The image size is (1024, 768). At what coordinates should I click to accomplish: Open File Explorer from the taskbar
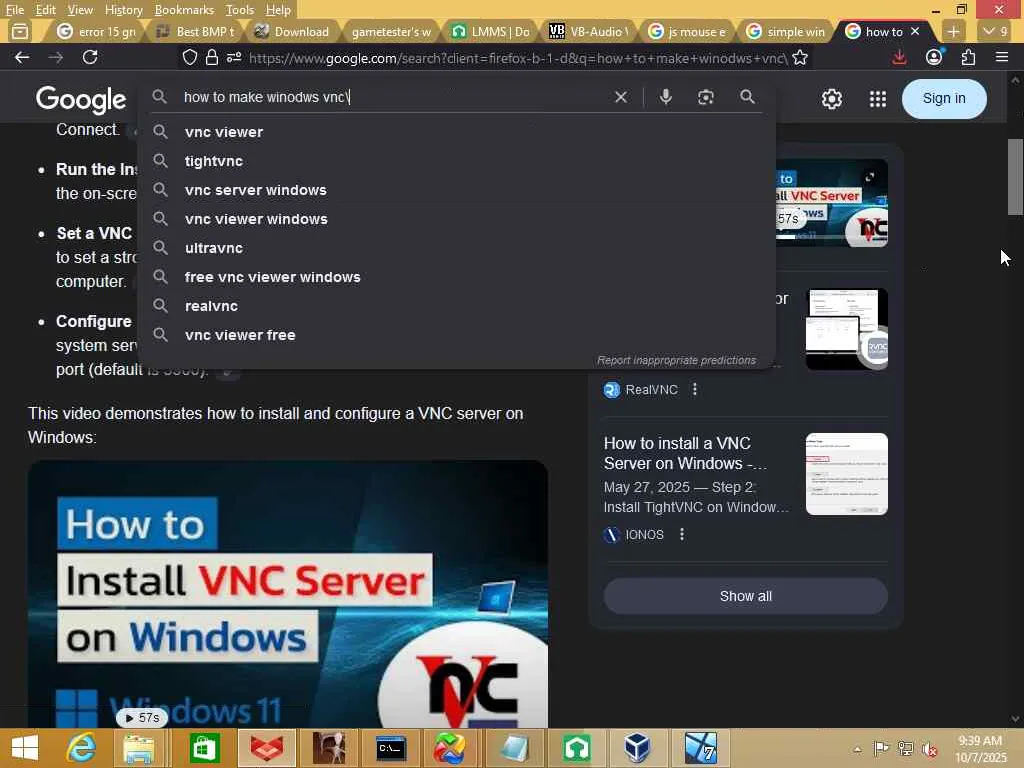coord(138,748)
